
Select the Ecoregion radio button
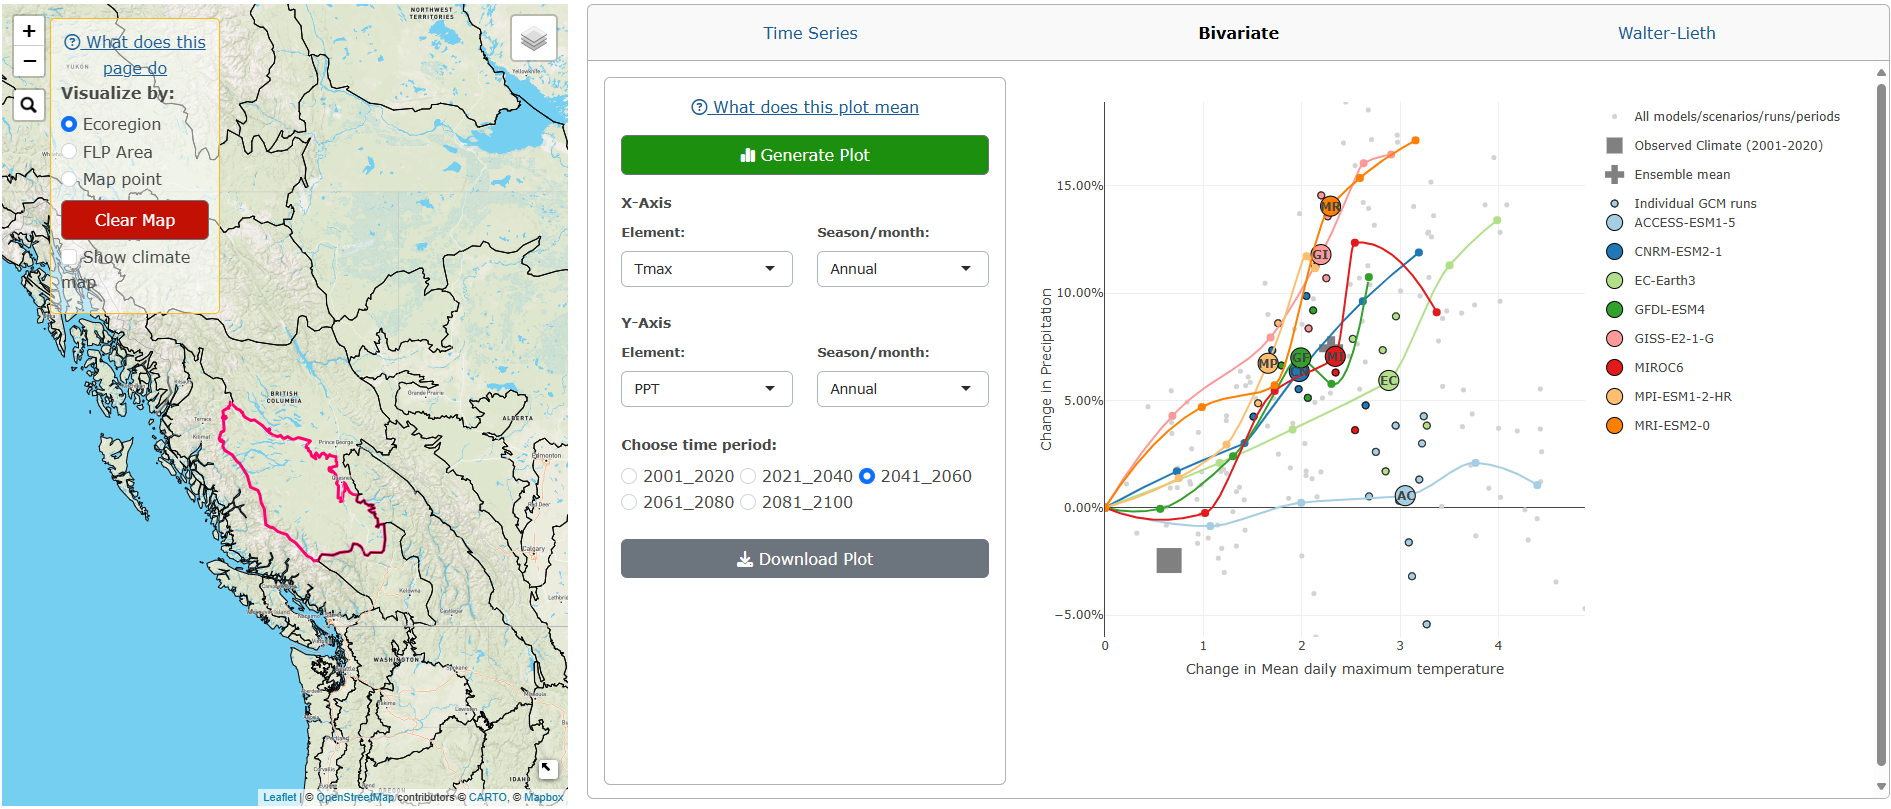(69, 124)
